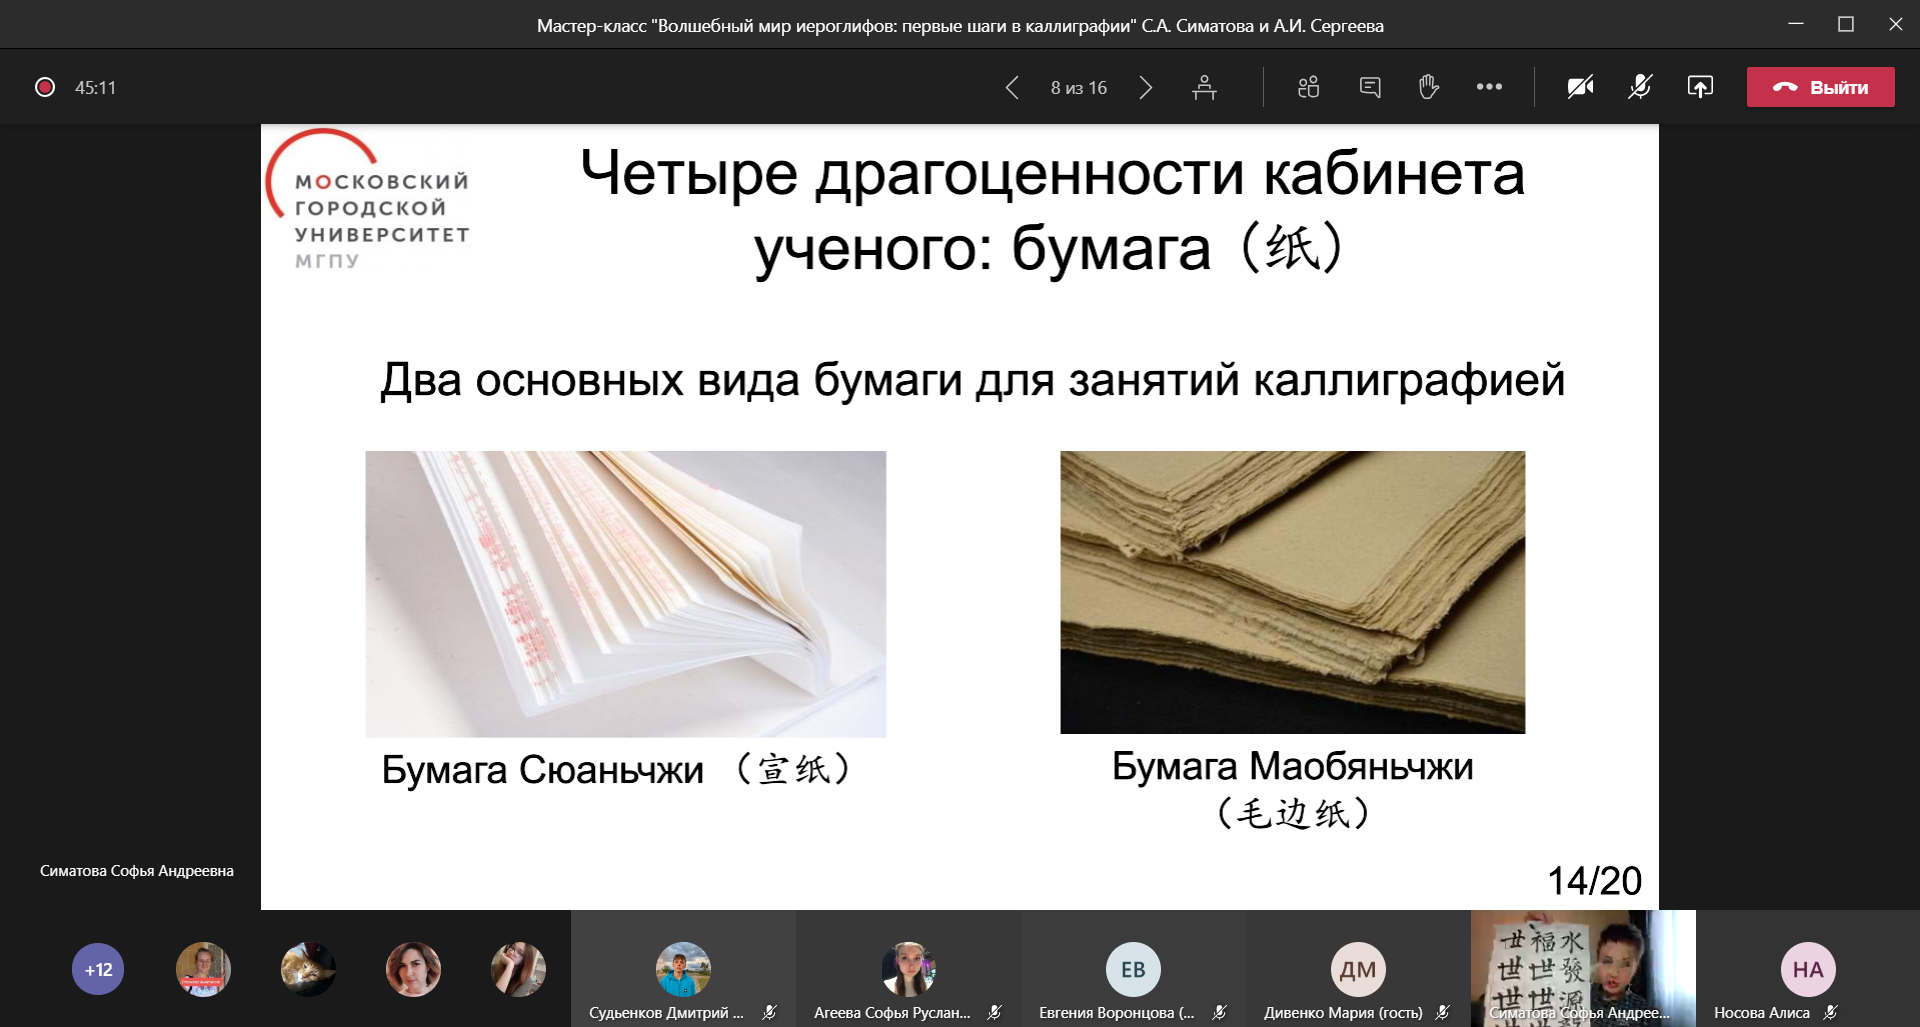Turn on your camera

point(1580,87)
